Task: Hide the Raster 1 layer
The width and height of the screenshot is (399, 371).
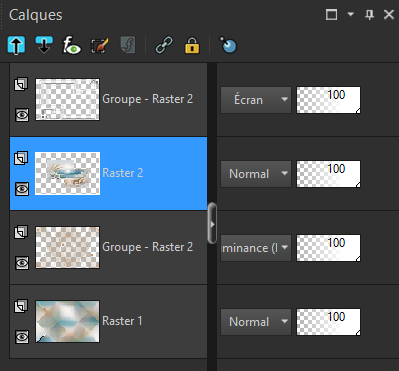Action: click(22, 337)
